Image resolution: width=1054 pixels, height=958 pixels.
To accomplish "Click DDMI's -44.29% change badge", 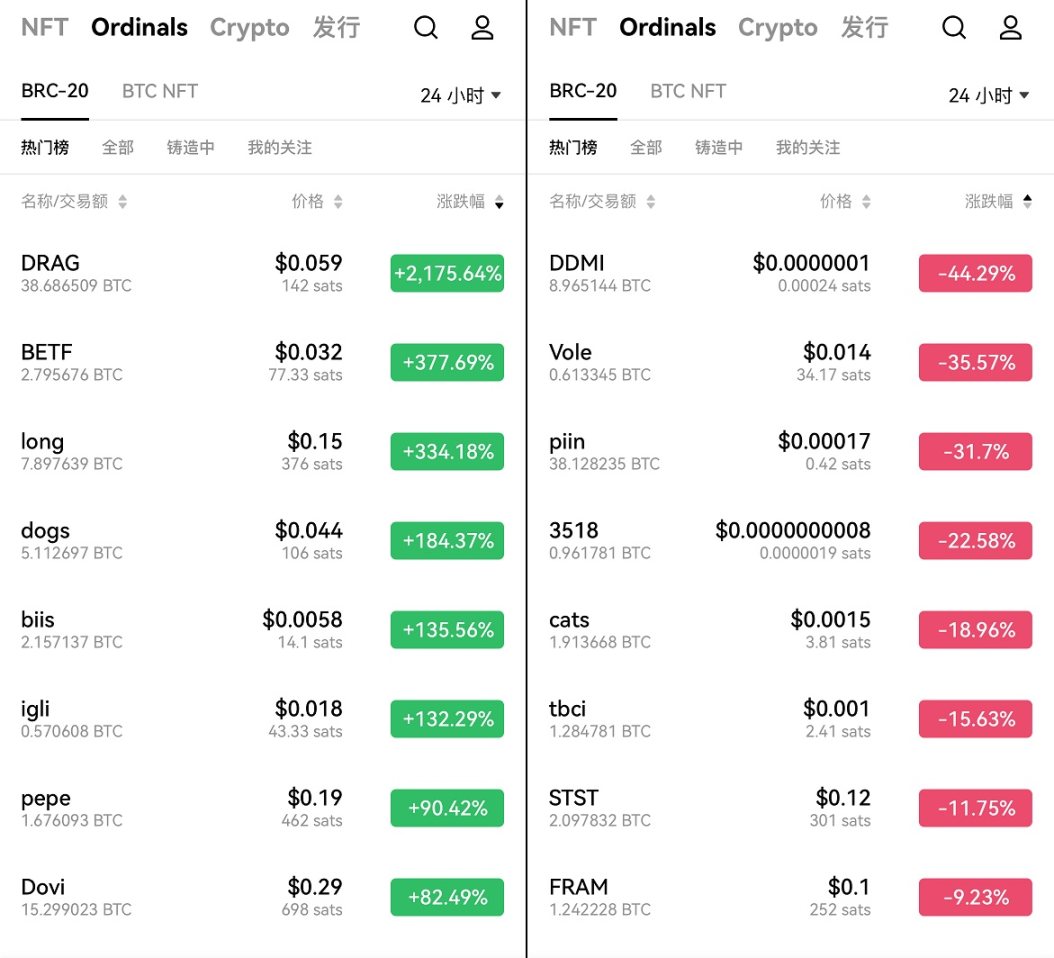I will 975,273.
